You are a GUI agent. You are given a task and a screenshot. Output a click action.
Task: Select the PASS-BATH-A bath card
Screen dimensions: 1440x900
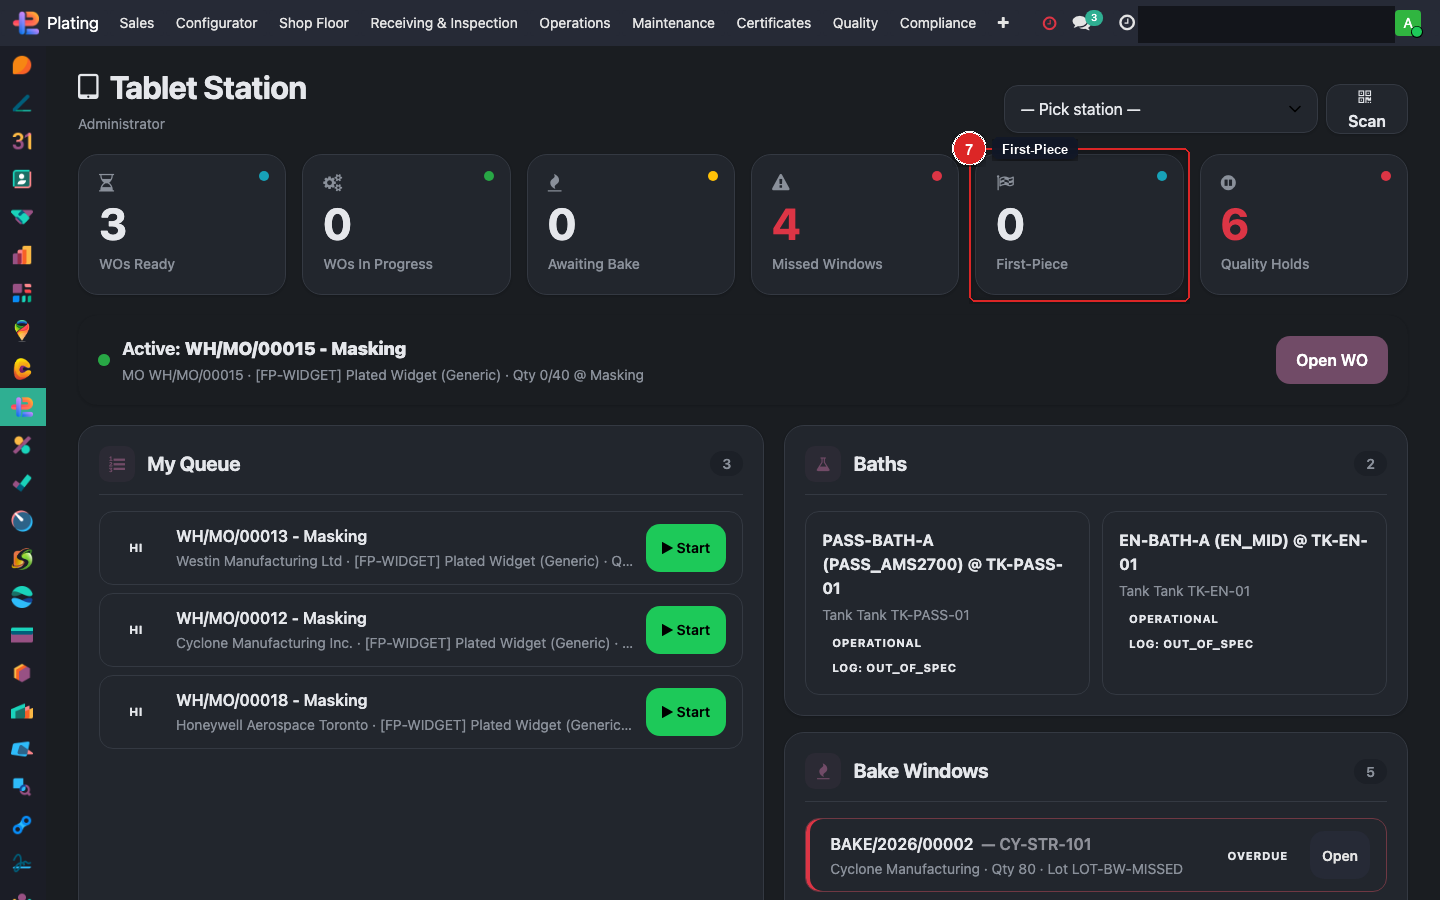click(946, 602)
